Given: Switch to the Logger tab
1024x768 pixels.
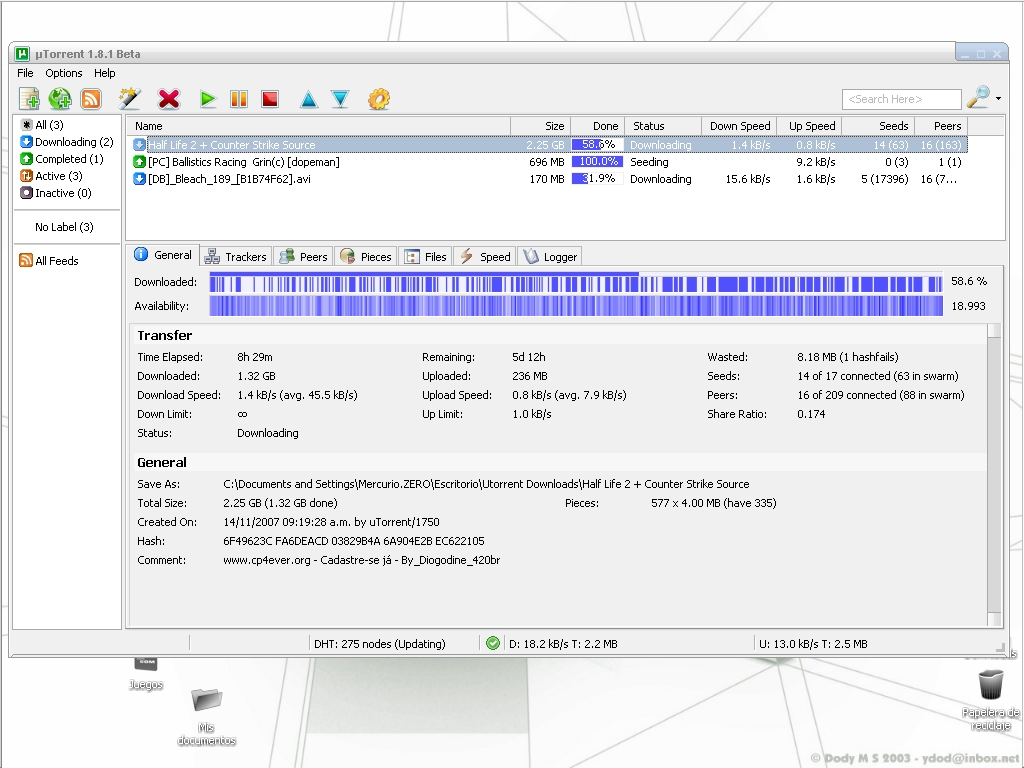Looking at the screenshot, I should 550,257.
